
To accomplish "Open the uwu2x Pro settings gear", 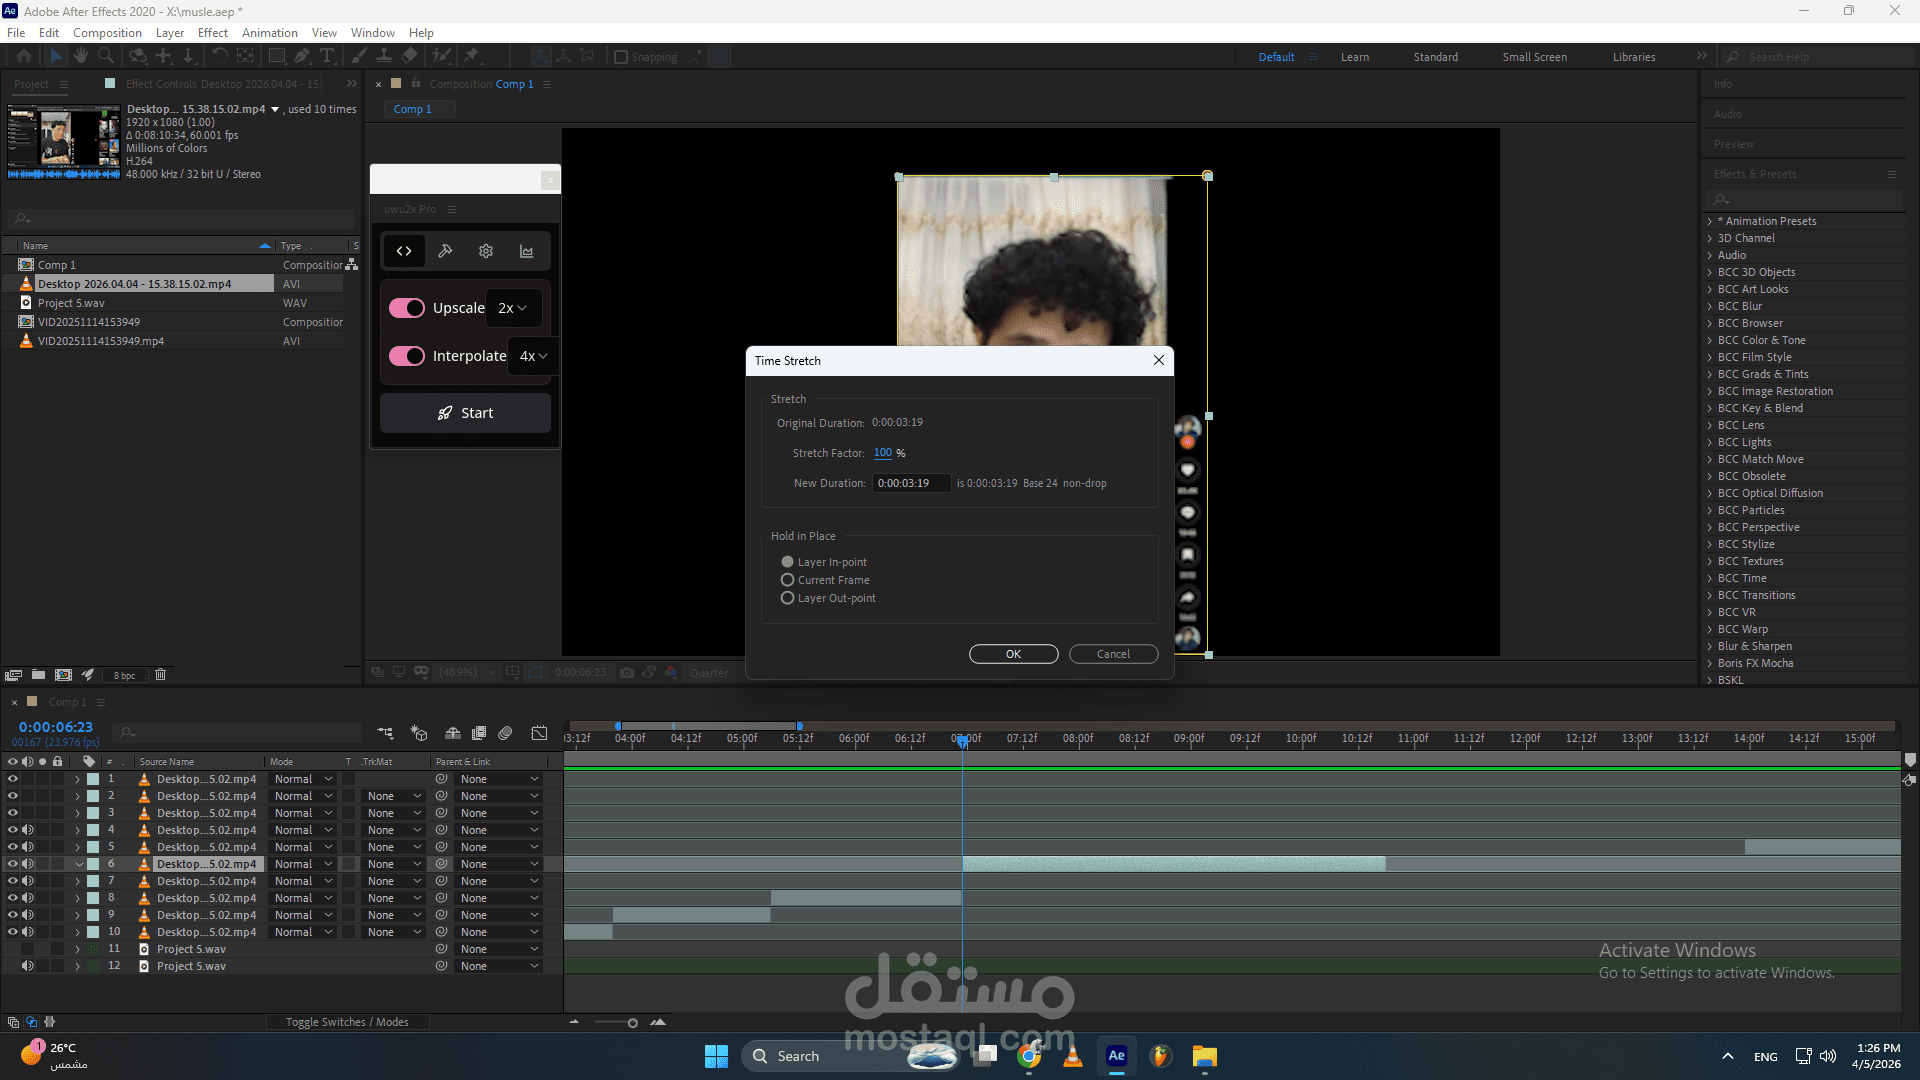I will pos(486,251).
